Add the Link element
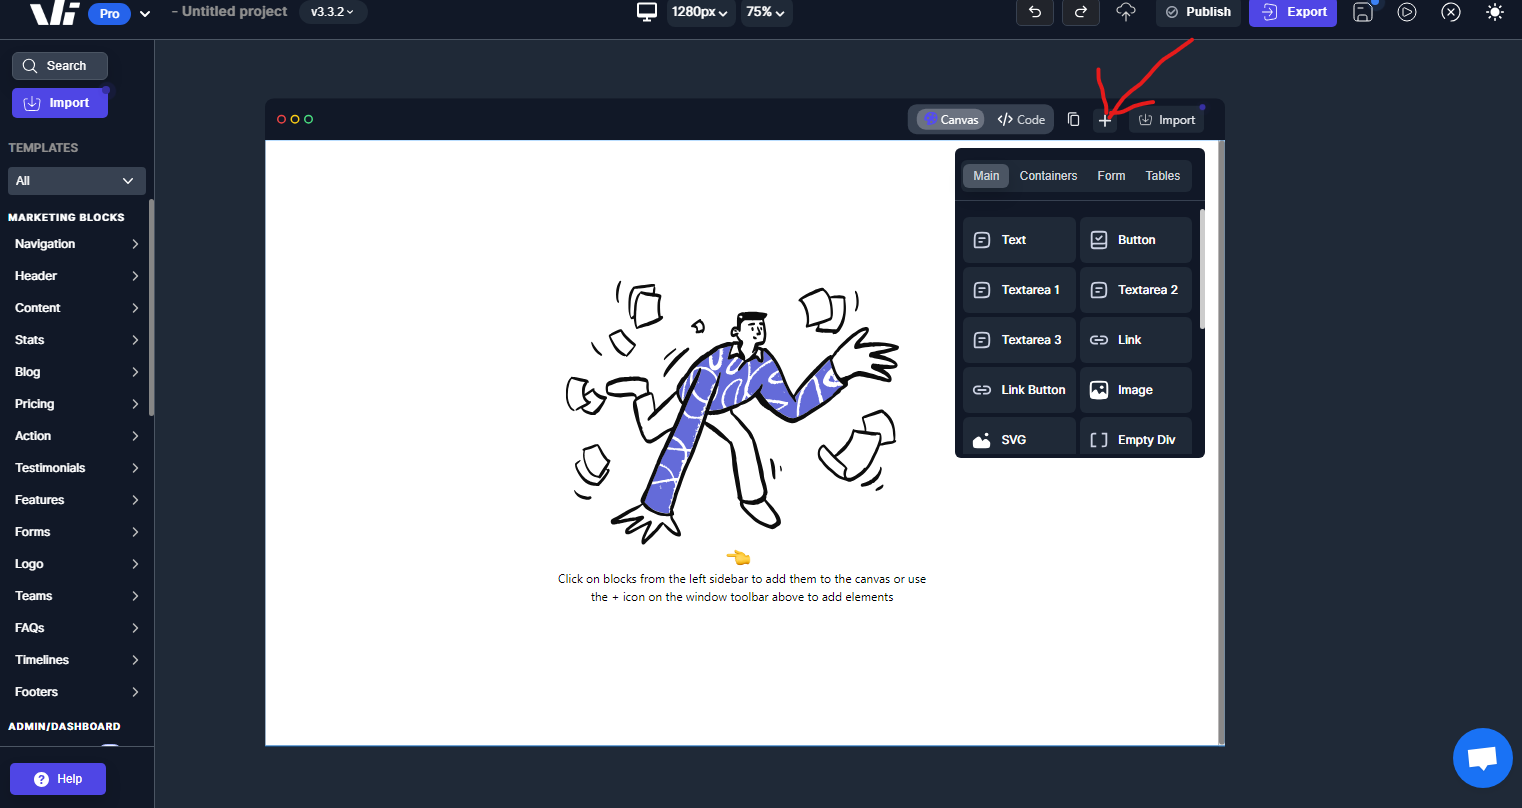 (1136, 340)
